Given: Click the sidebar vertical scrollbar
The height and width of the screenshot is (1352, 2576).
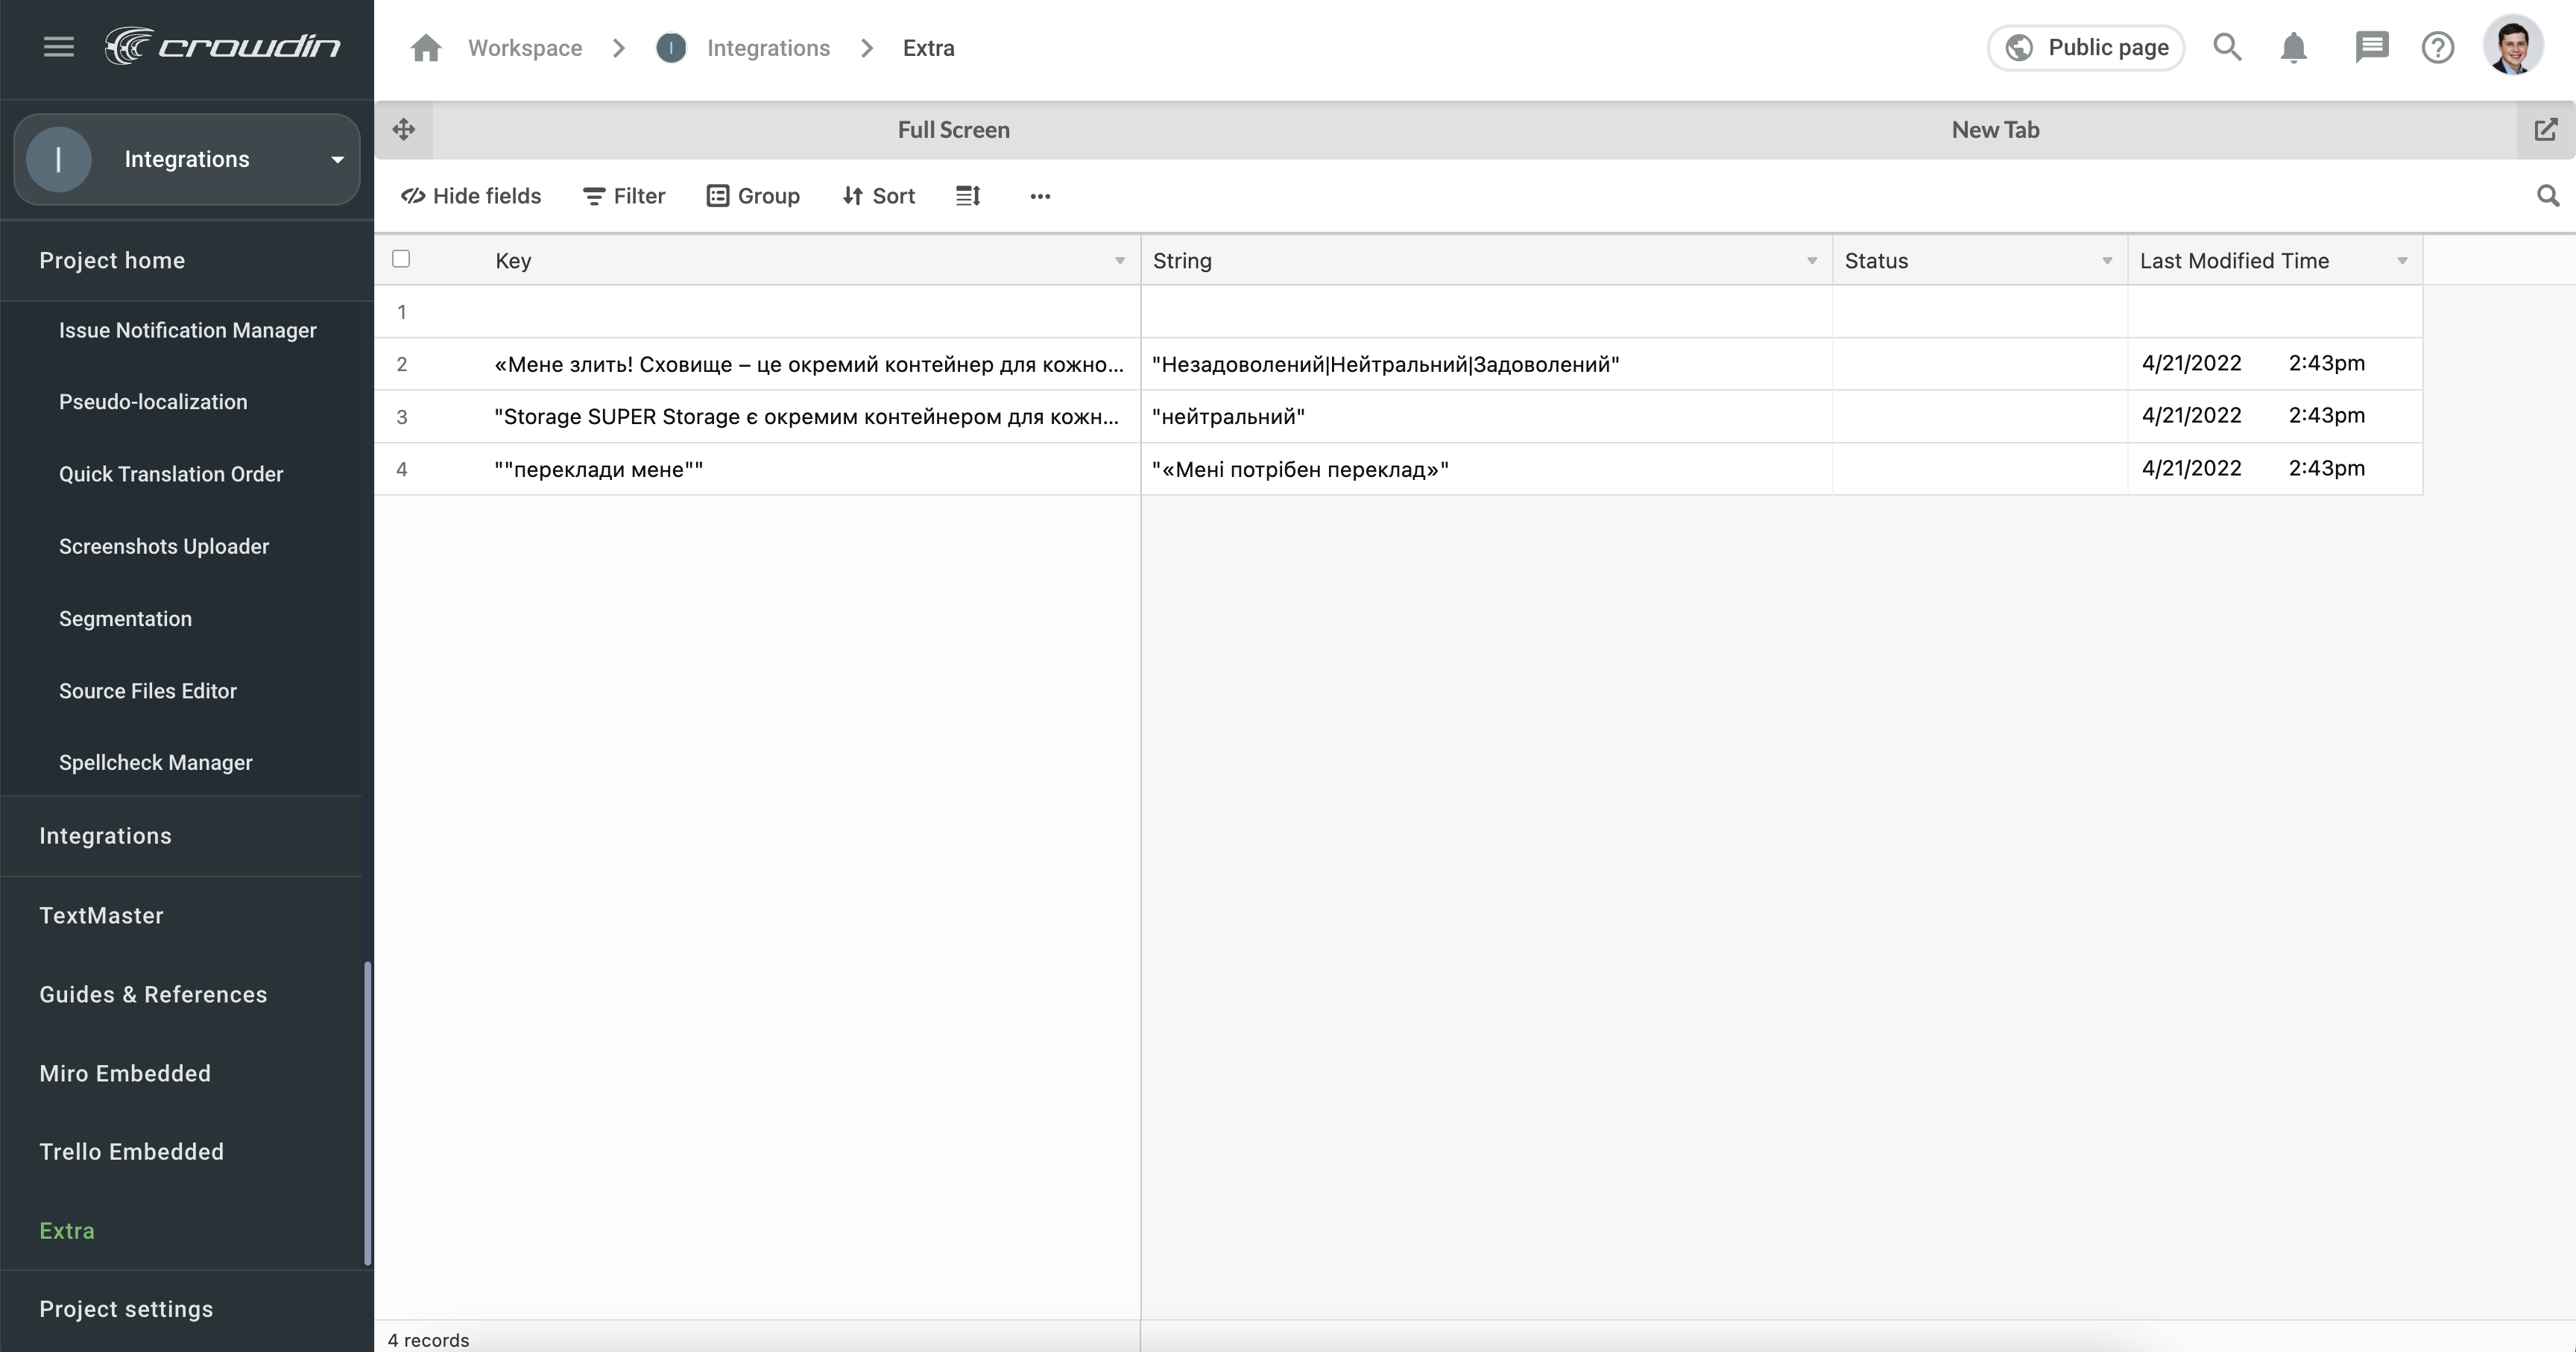Looking at the screenshot, I should coord(367,1113).
